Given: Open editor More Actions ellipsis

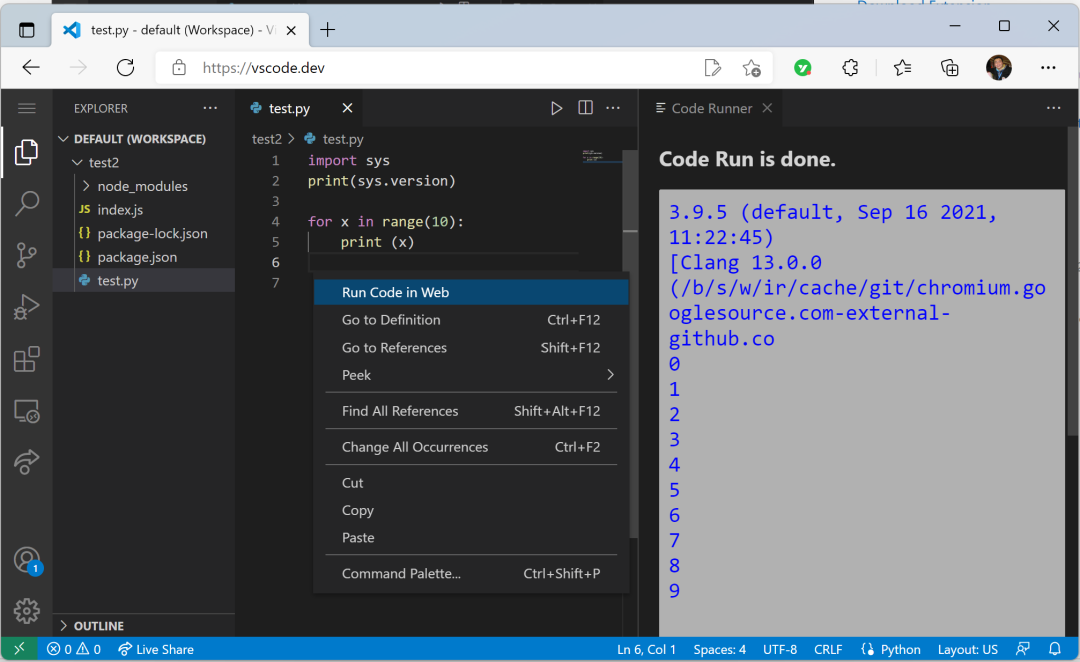Looking at the screenshot, I should pos(613,108).
